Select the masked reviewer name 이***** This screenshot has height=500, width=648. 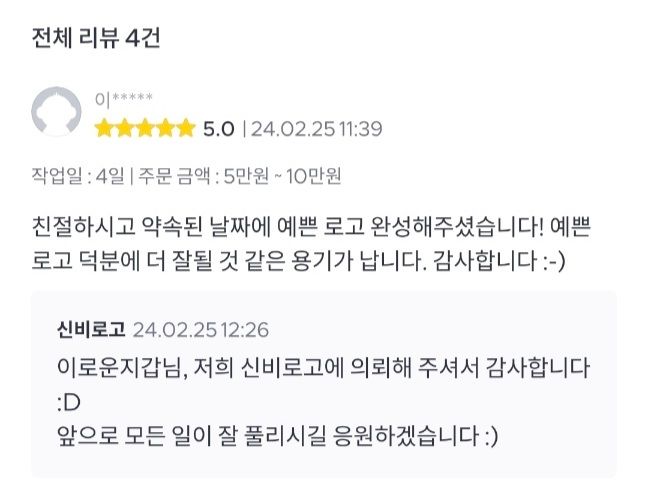pyautogui.click(x=124, y=98)
